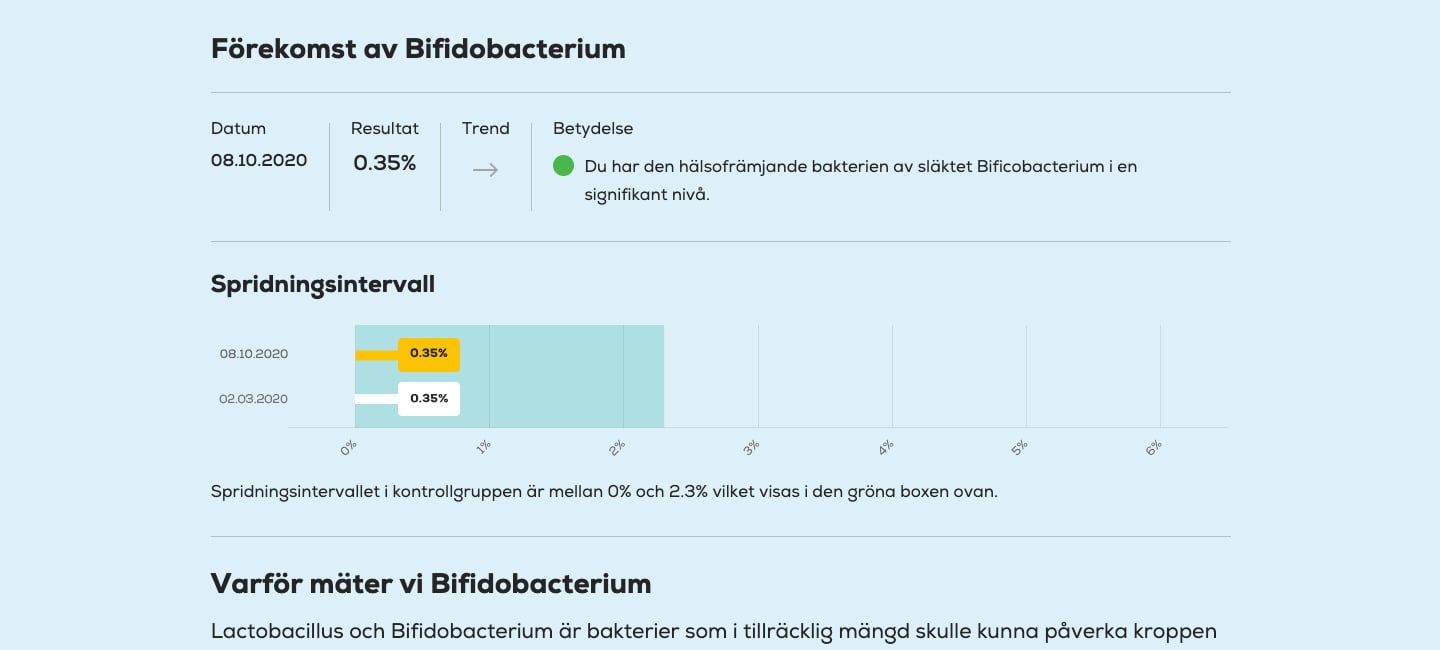
Task: Click the Spridningsintervall section heading
Action: 323,284
